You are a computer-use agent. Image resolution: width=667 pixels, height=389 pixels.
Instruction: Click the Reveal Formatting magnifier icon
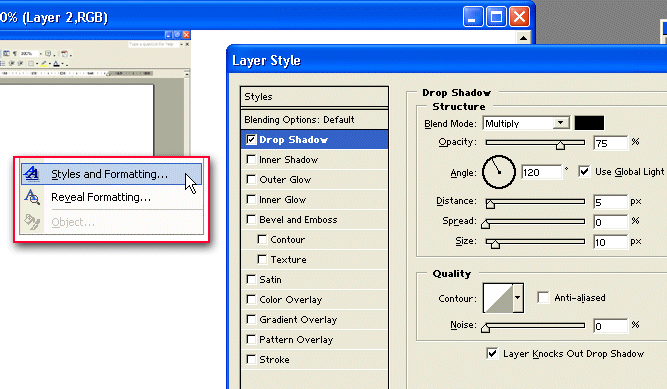pyautogui.click(x=32, y=197)
